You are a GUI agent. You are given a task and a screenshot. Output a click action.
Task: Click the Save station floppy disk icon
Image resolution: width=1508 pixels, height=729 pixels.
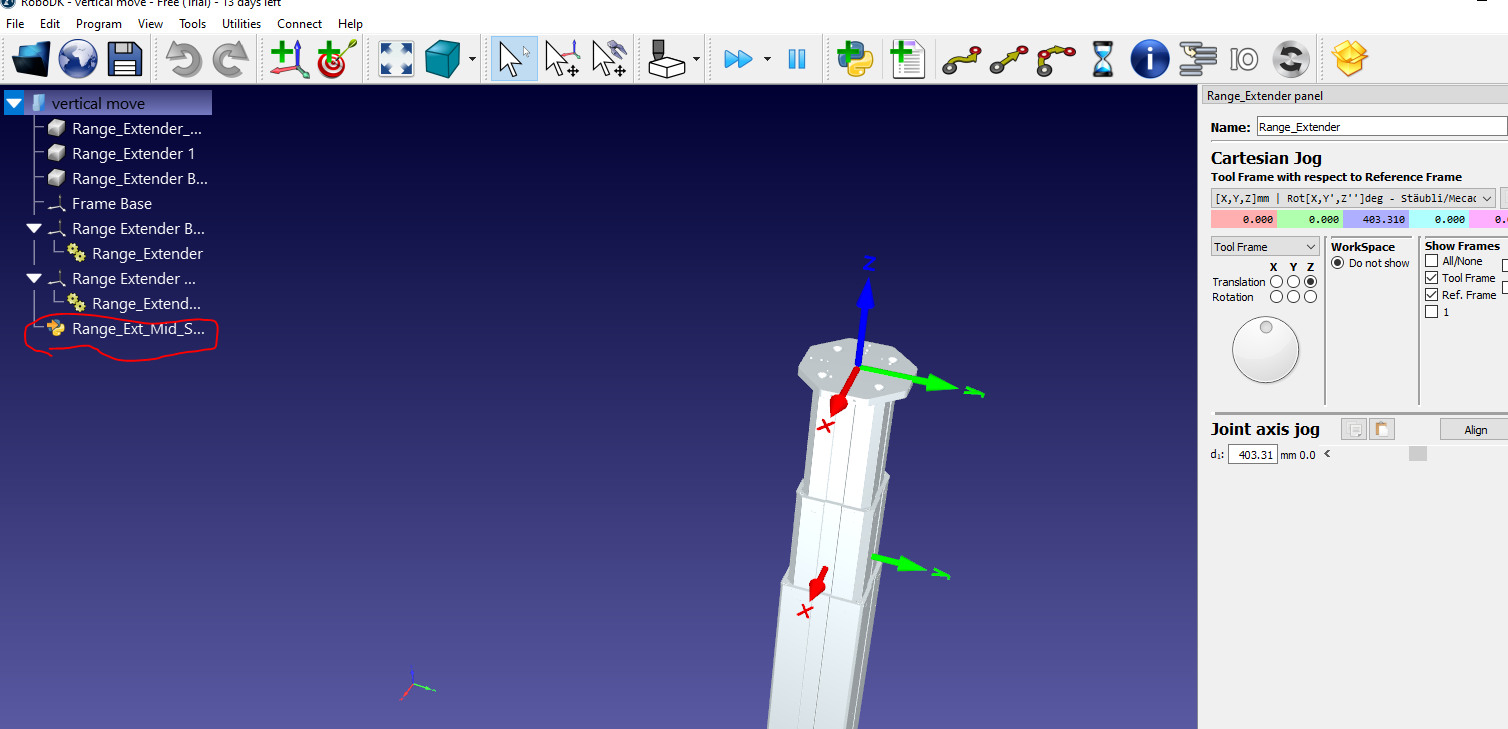[125, 60]
